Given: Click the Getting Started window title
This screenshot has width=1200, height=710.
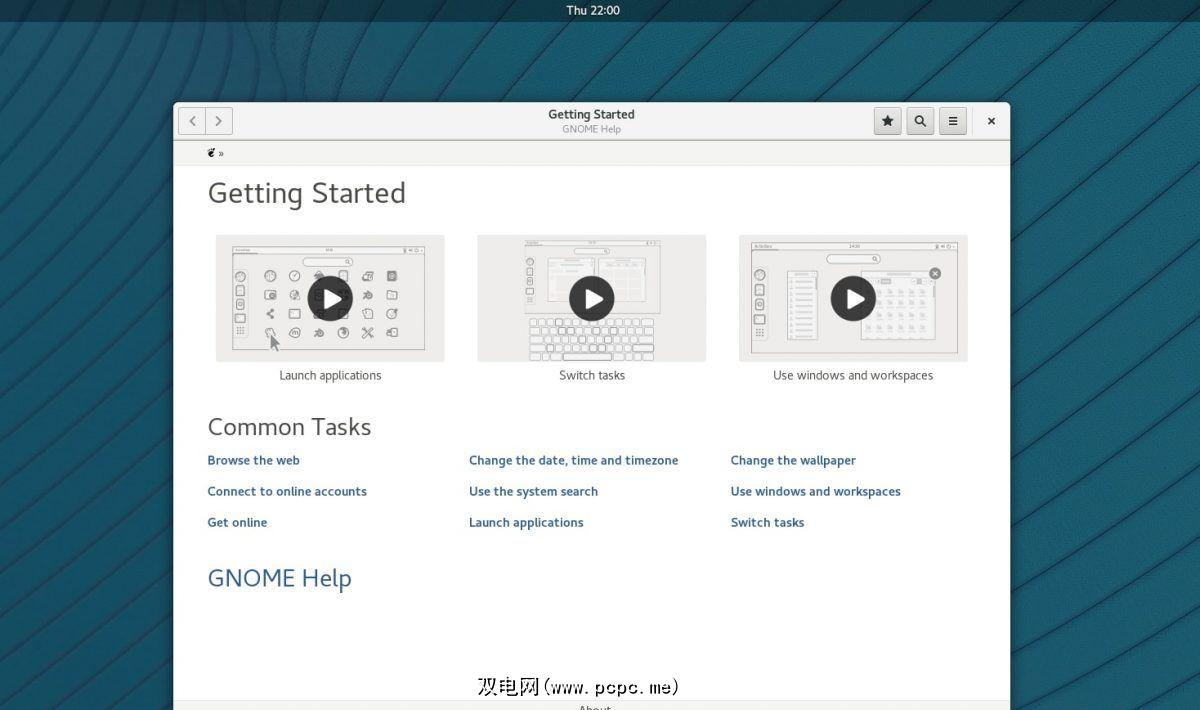Looking at the screenshot, I should click(591, 114).
